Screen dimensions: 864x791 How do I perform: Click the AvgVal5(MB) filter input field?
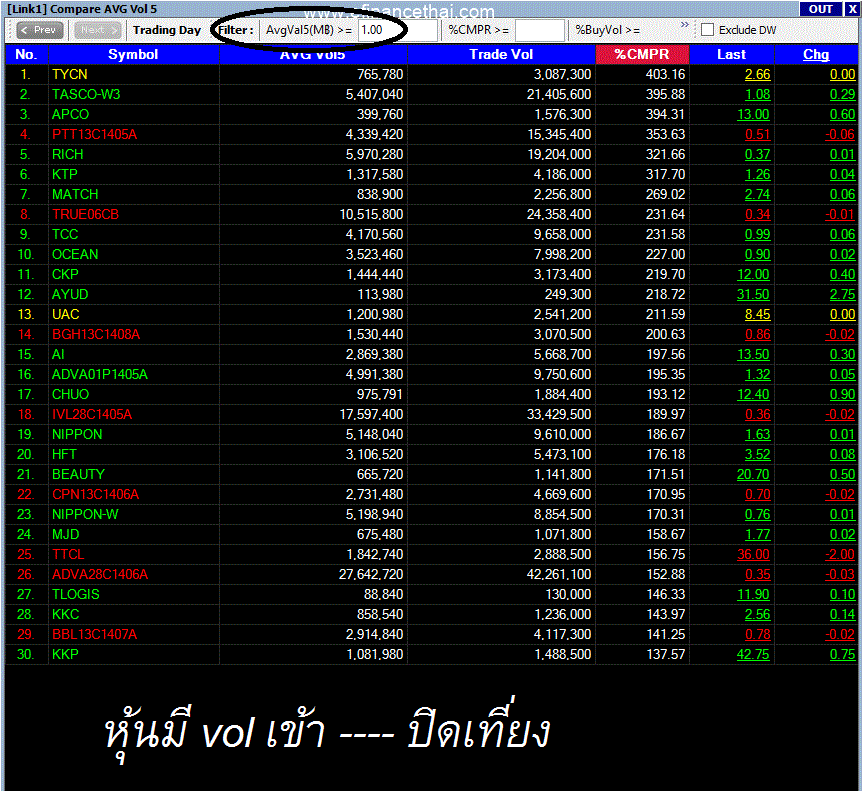coord(397,30)
